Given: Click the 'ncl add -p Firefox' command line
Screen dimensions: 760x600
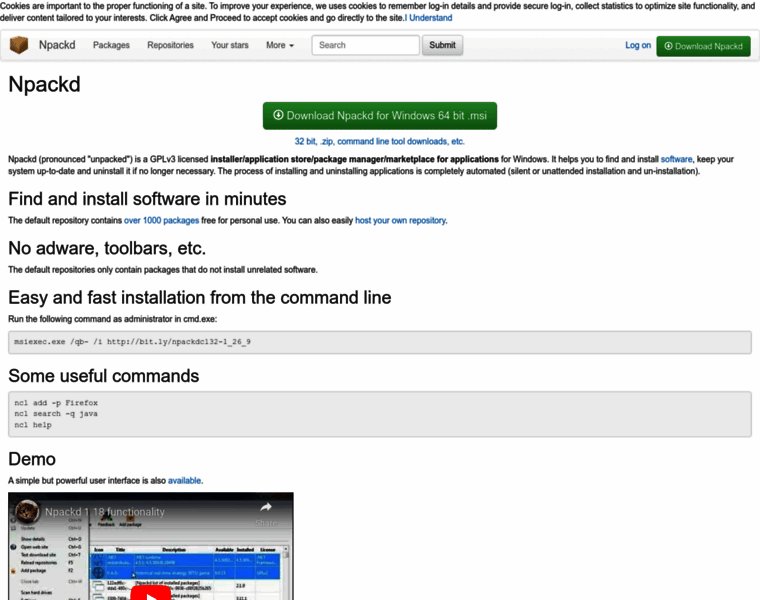Looking at the screenshot, I should click(x=56, y=403).
